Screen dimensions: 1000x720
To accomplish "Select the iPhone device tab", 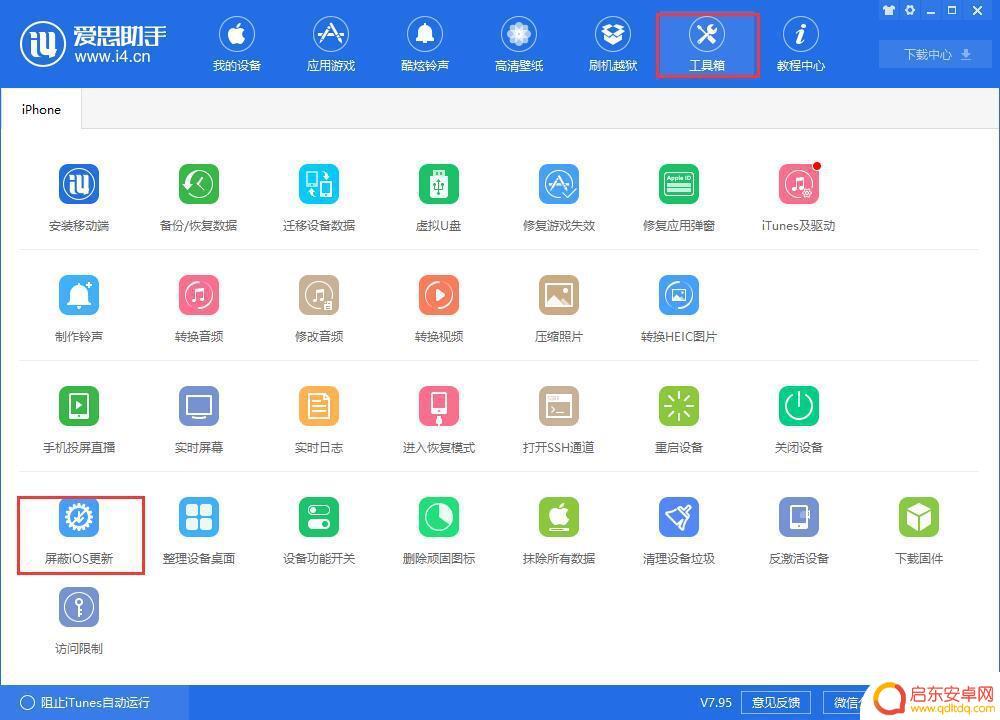I will [x=41, y=109].
